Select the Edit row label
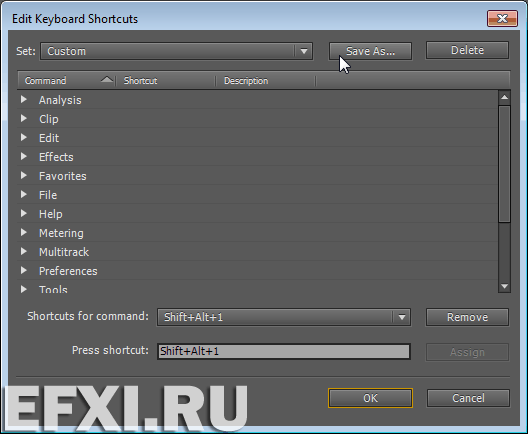The width and height of the screenshot is (528, 434). coord(49,138)
